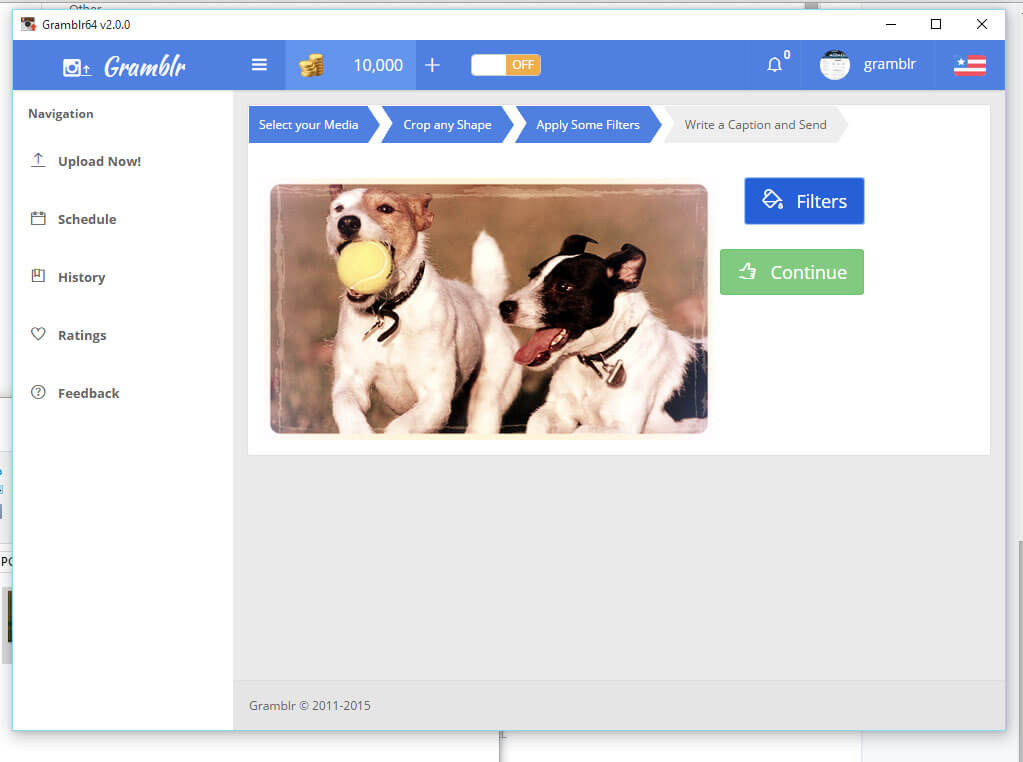Screen dimensions: 1023x762
Task: Jump to Write a Caption and Send
Action: point(755,125)
